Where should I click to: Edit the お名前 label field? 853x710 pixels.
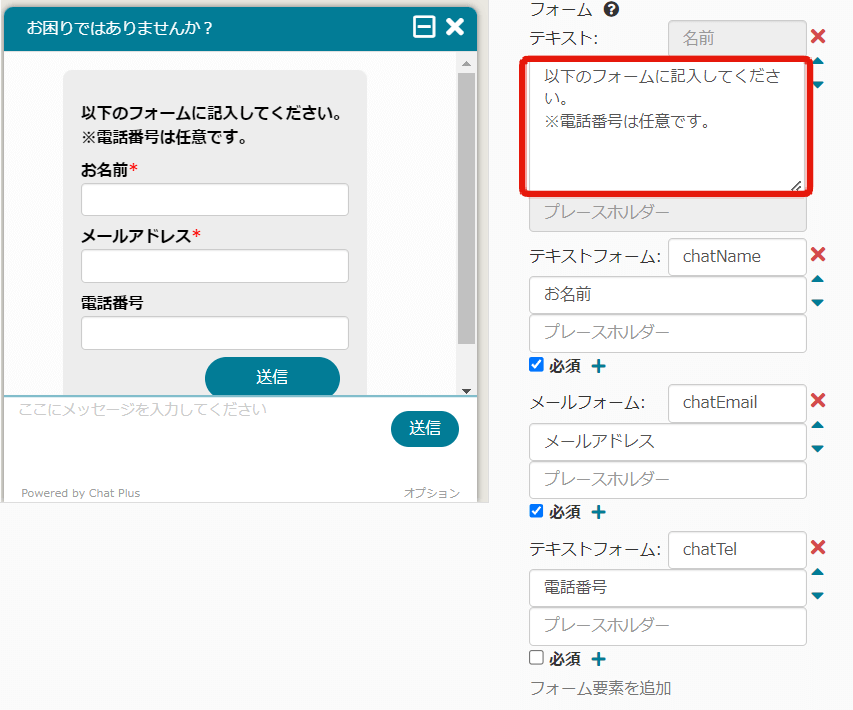click(667, 295)
